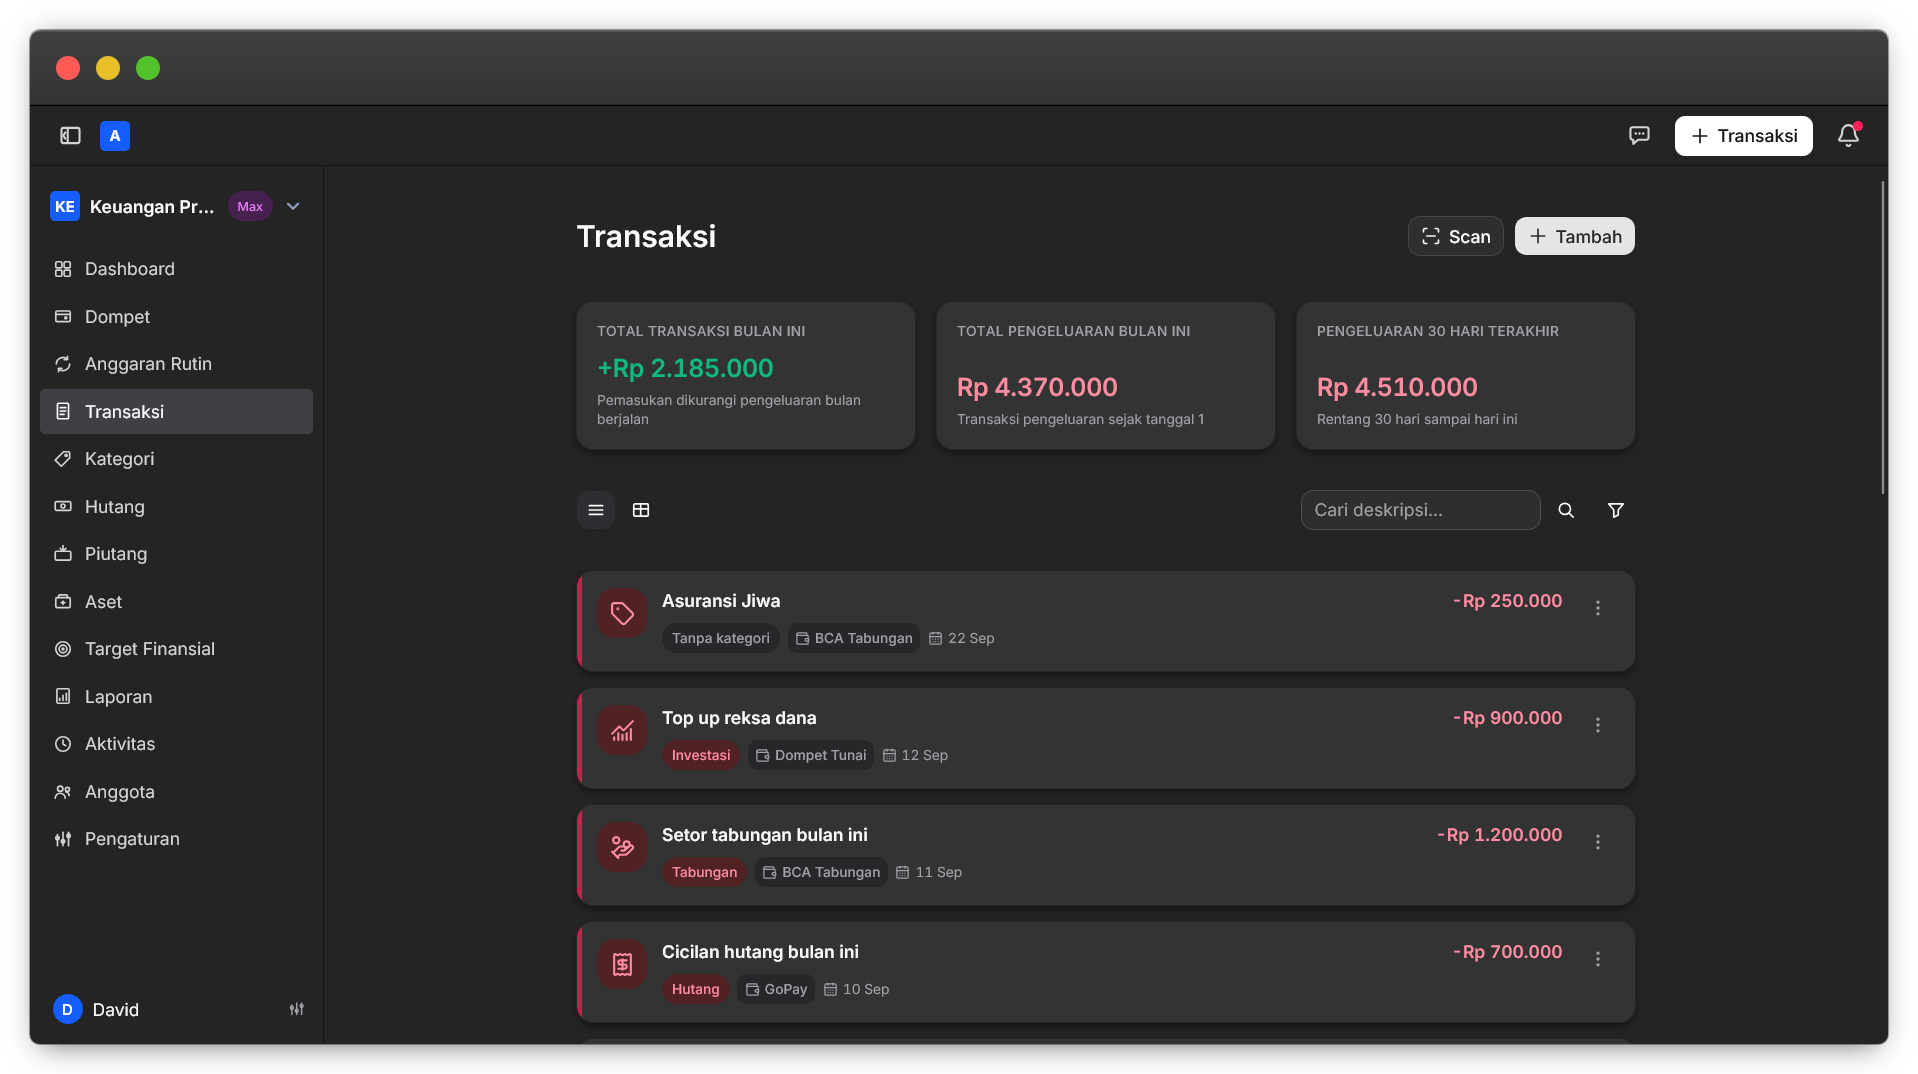Open user settings sliders next to David
This screenshot has height=1074, width=1918.
pos(297,1010)
